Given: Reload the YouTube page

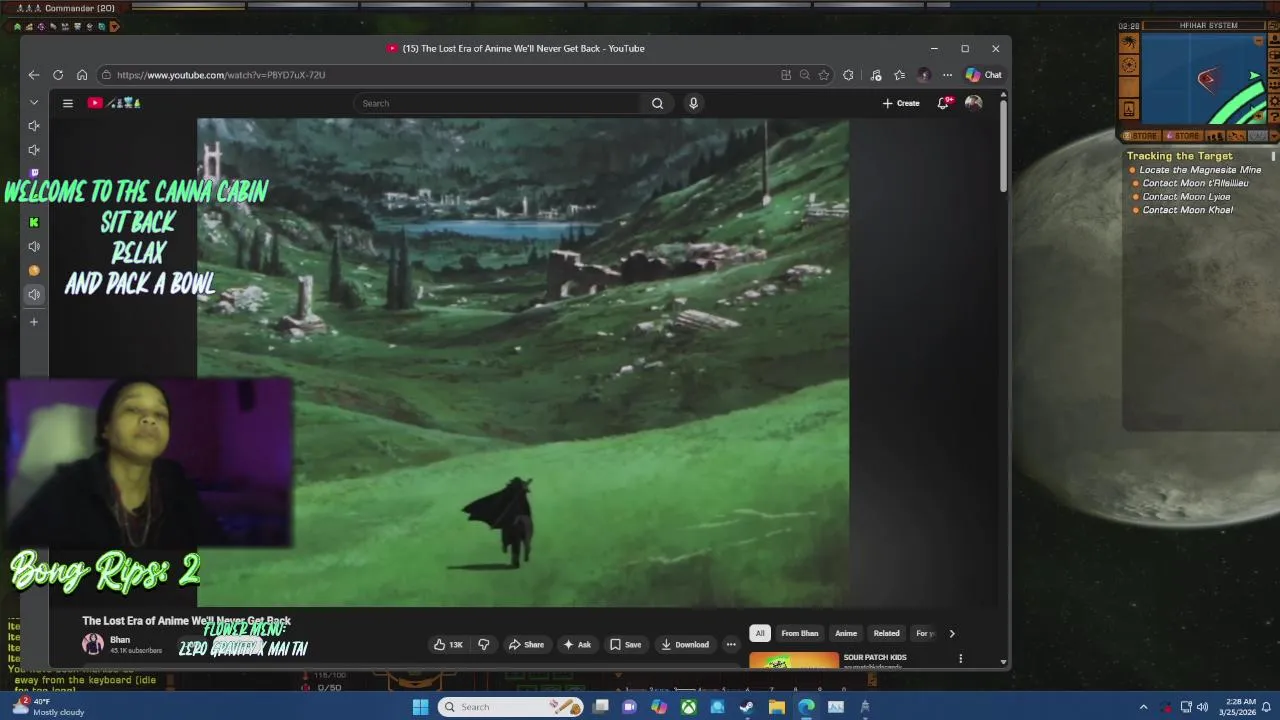Looking at the screenshot, I should point(58,75).
